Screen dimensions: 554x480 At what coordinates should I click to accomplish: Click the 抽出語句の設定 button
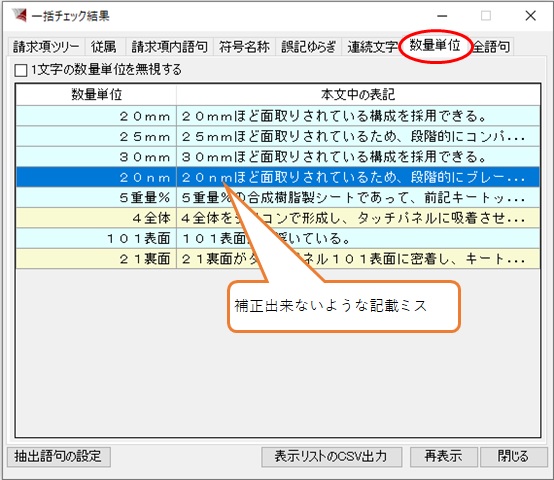point(58,456)
